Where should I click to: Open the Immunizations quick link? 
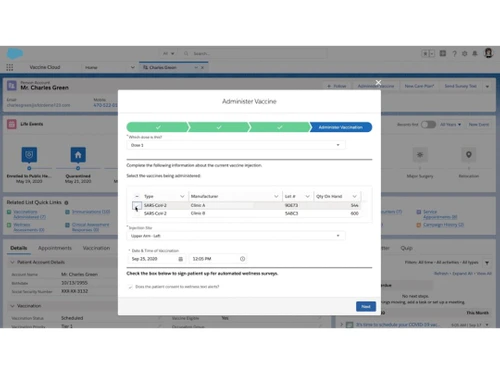(x=91, y=212)
